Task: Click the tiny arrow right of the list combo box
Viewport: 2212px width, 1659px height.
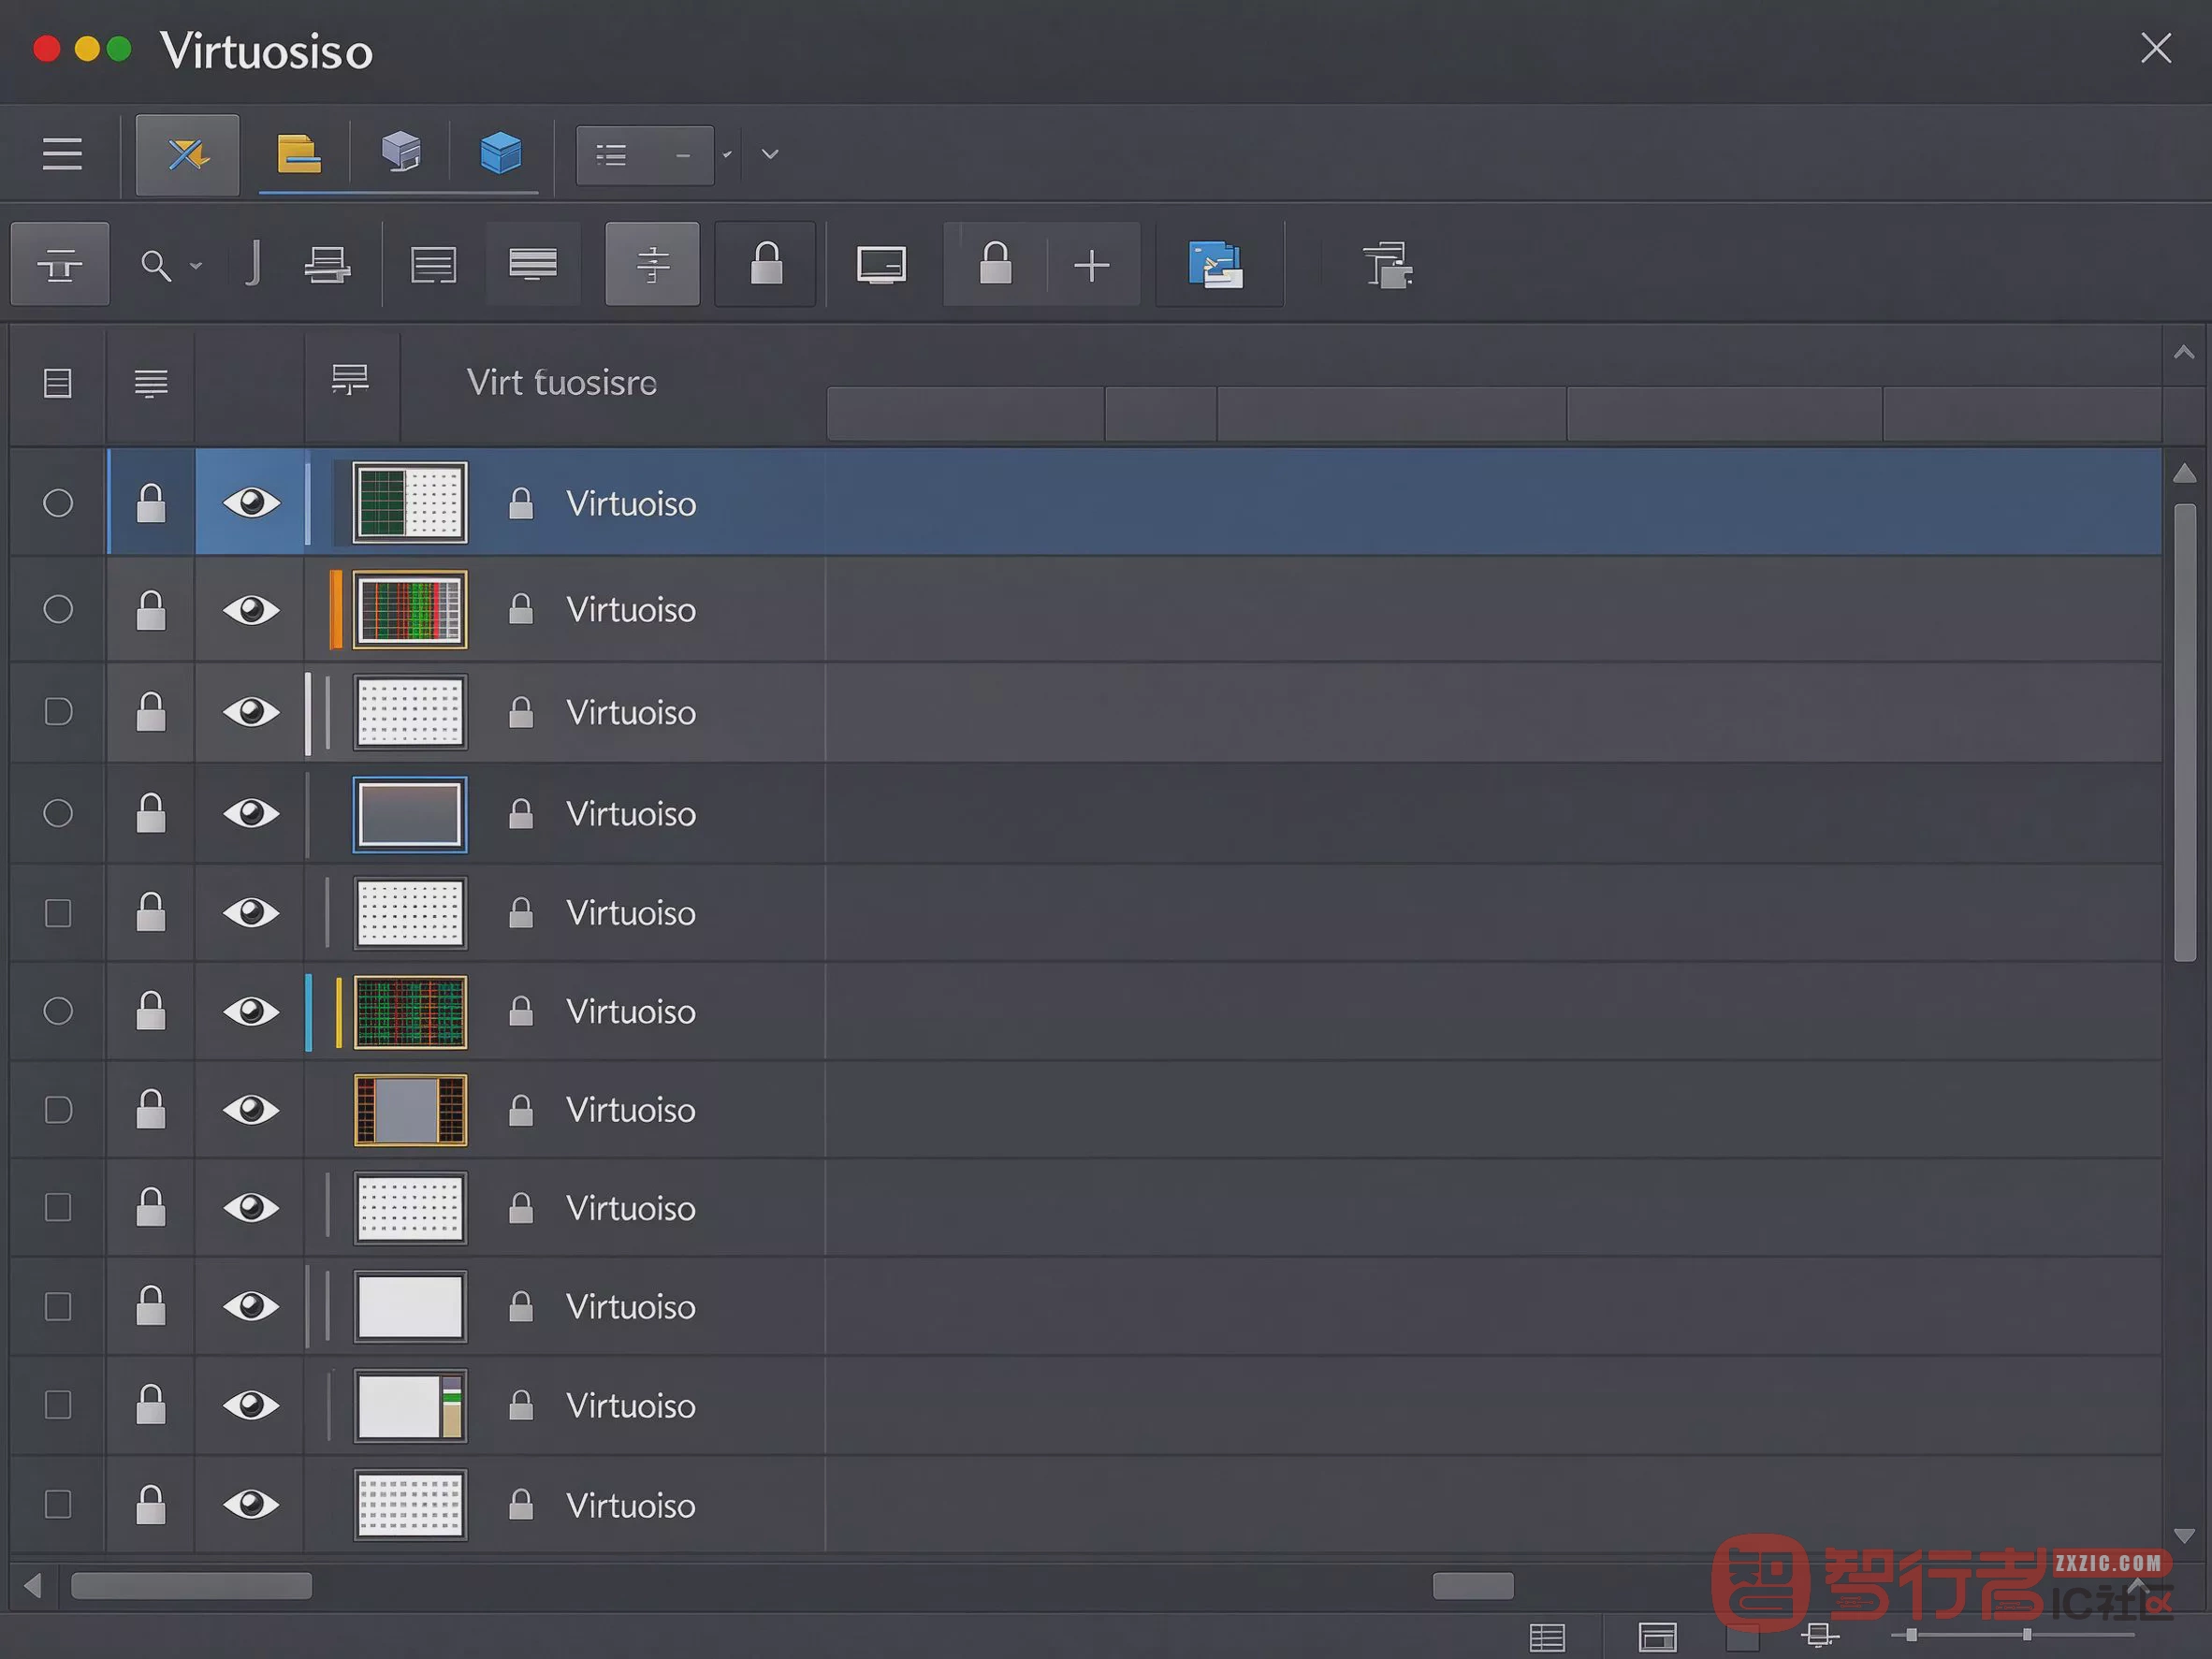Action: [x=727, y=155]
